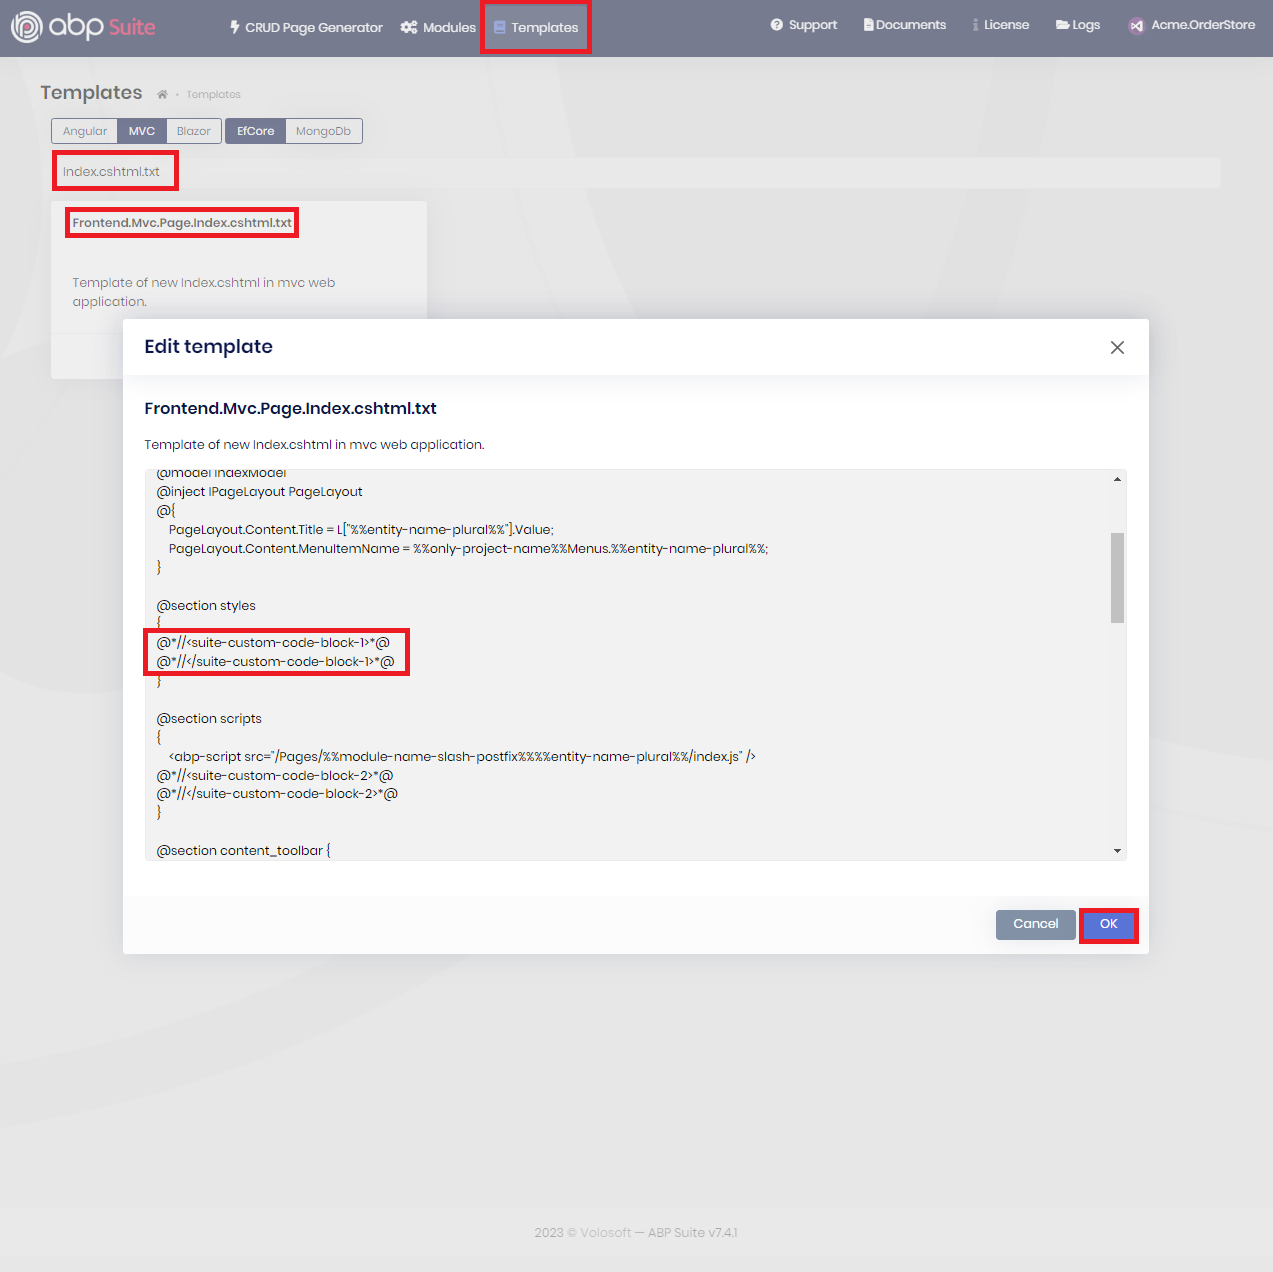Select the MVC UI framework toggle
The width and height of the screenshot is (1273, 1272).
[142, 131]
